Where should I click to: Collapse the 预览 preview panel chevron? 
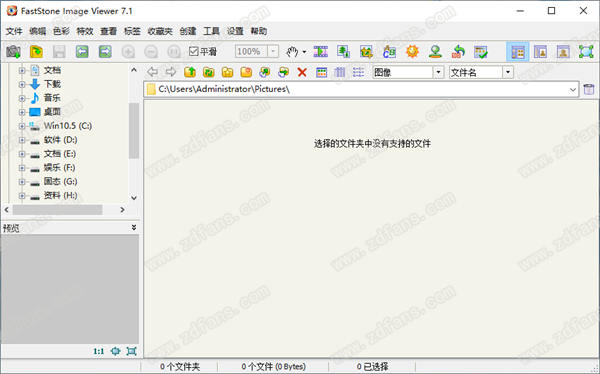134,227
